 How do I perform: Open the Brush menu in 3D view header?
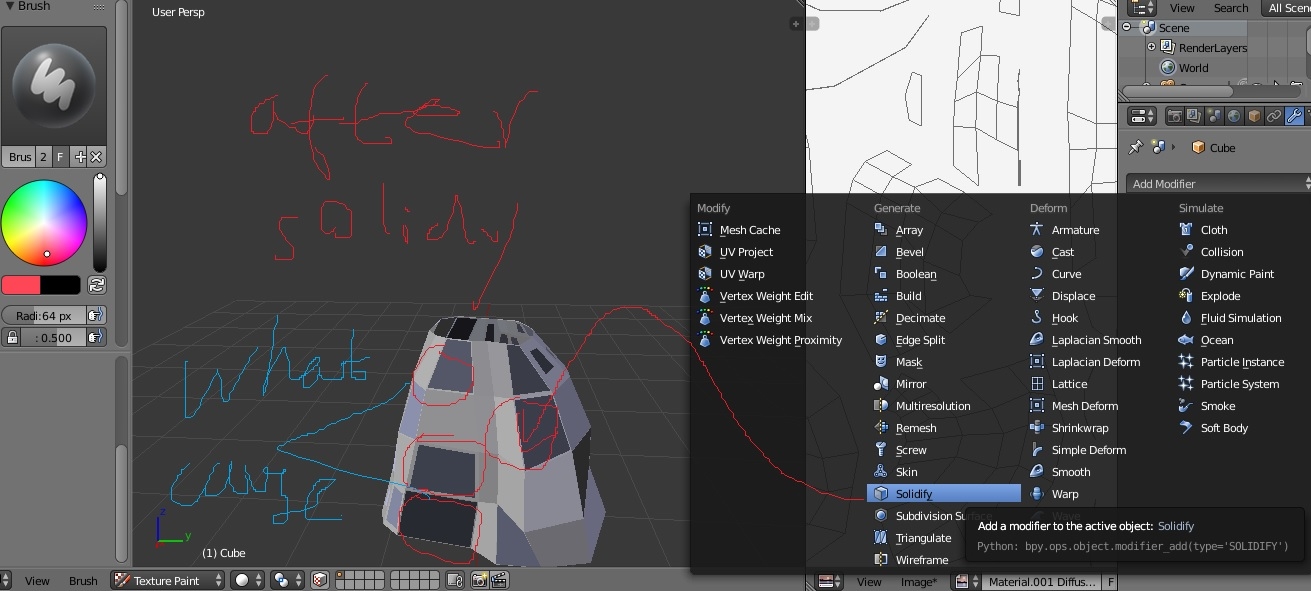(x=83, y=581)
